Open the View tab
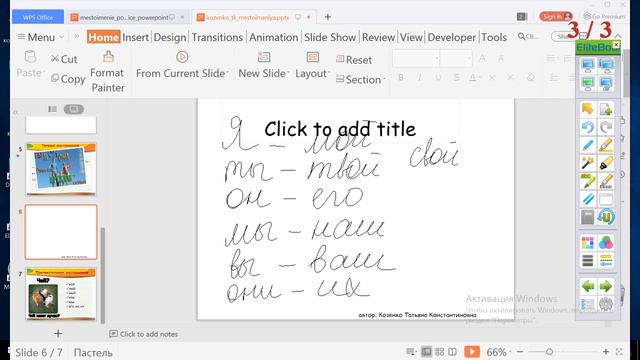The image size is (640, 360). [411, 37]
